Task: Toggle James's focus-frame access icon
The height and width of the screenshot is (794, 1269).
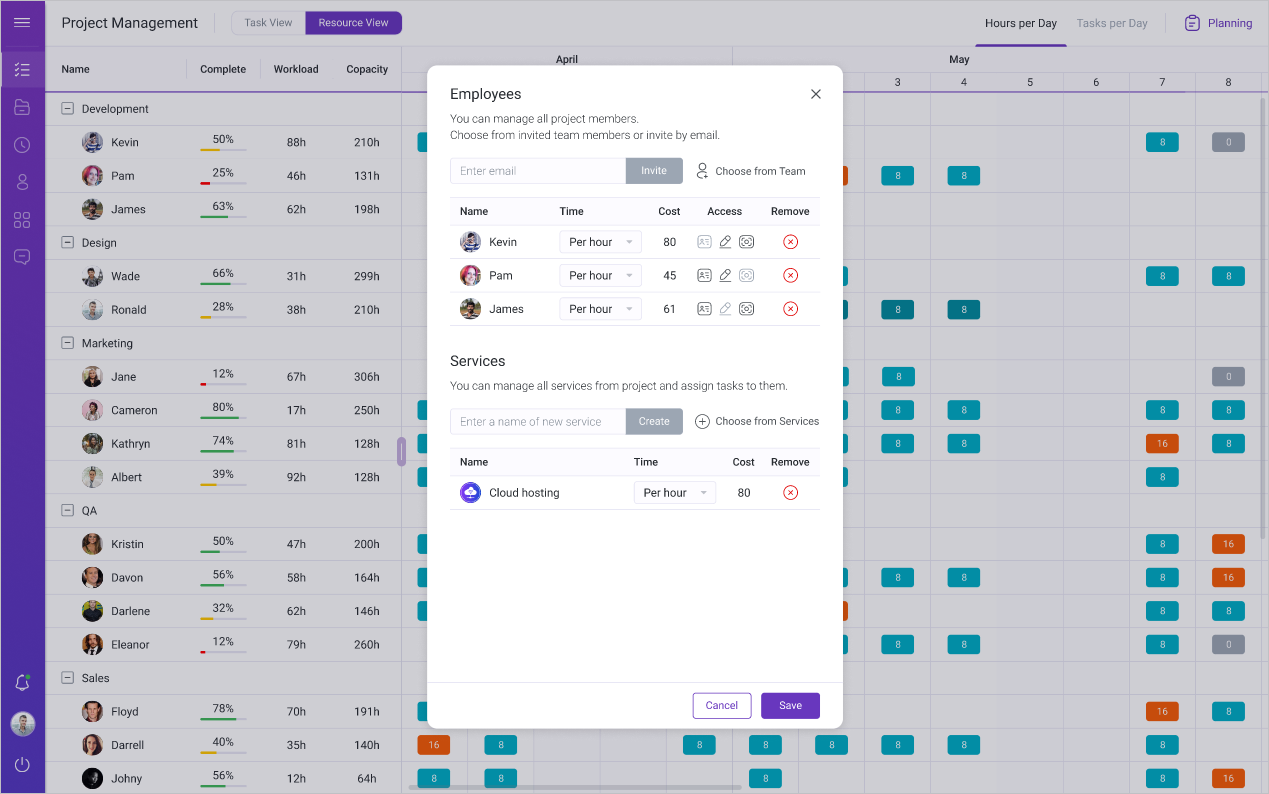Action: click(x=746, y=309)
